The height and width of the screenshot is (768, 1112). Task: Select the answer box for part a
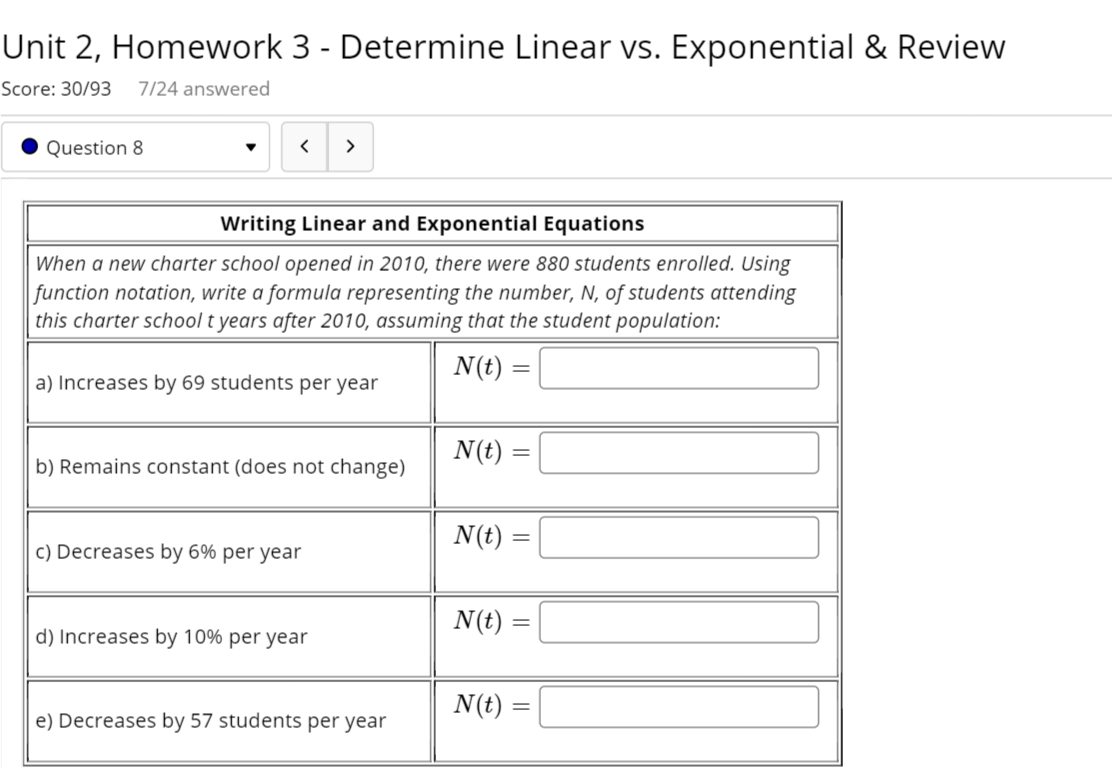pos(679,367)
